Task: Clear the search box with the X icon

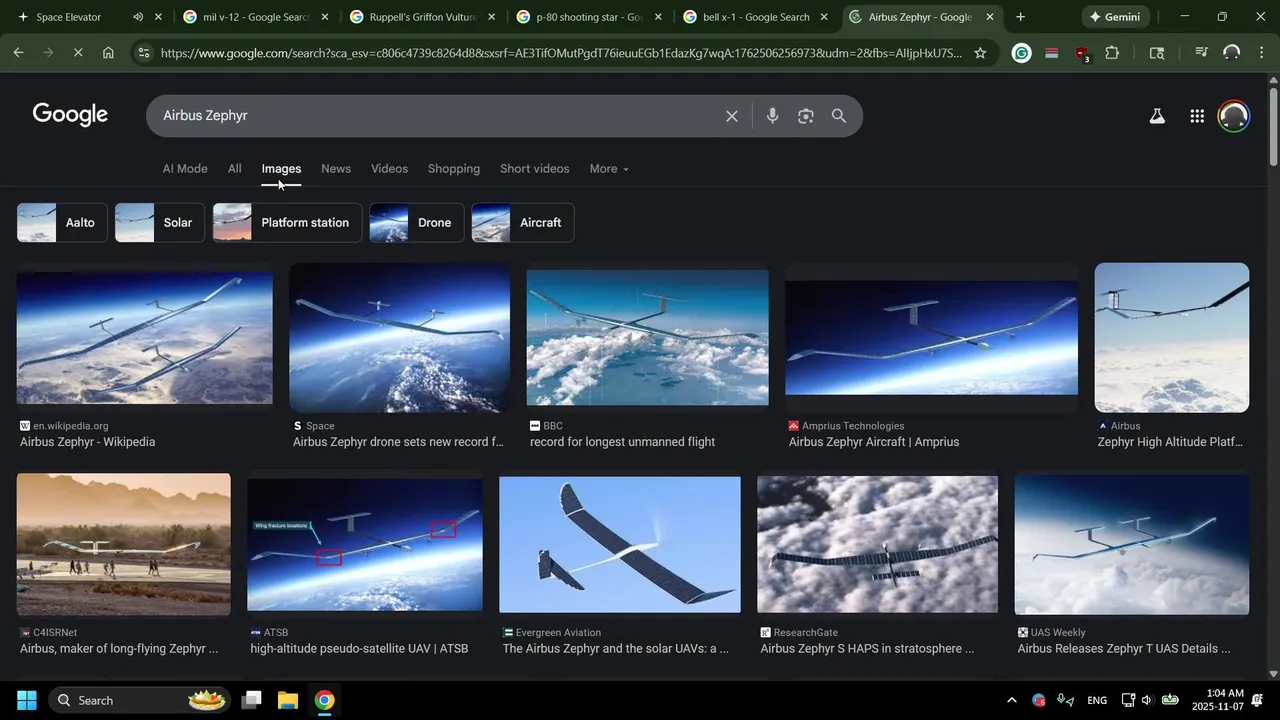Action: tap(732, 116)
